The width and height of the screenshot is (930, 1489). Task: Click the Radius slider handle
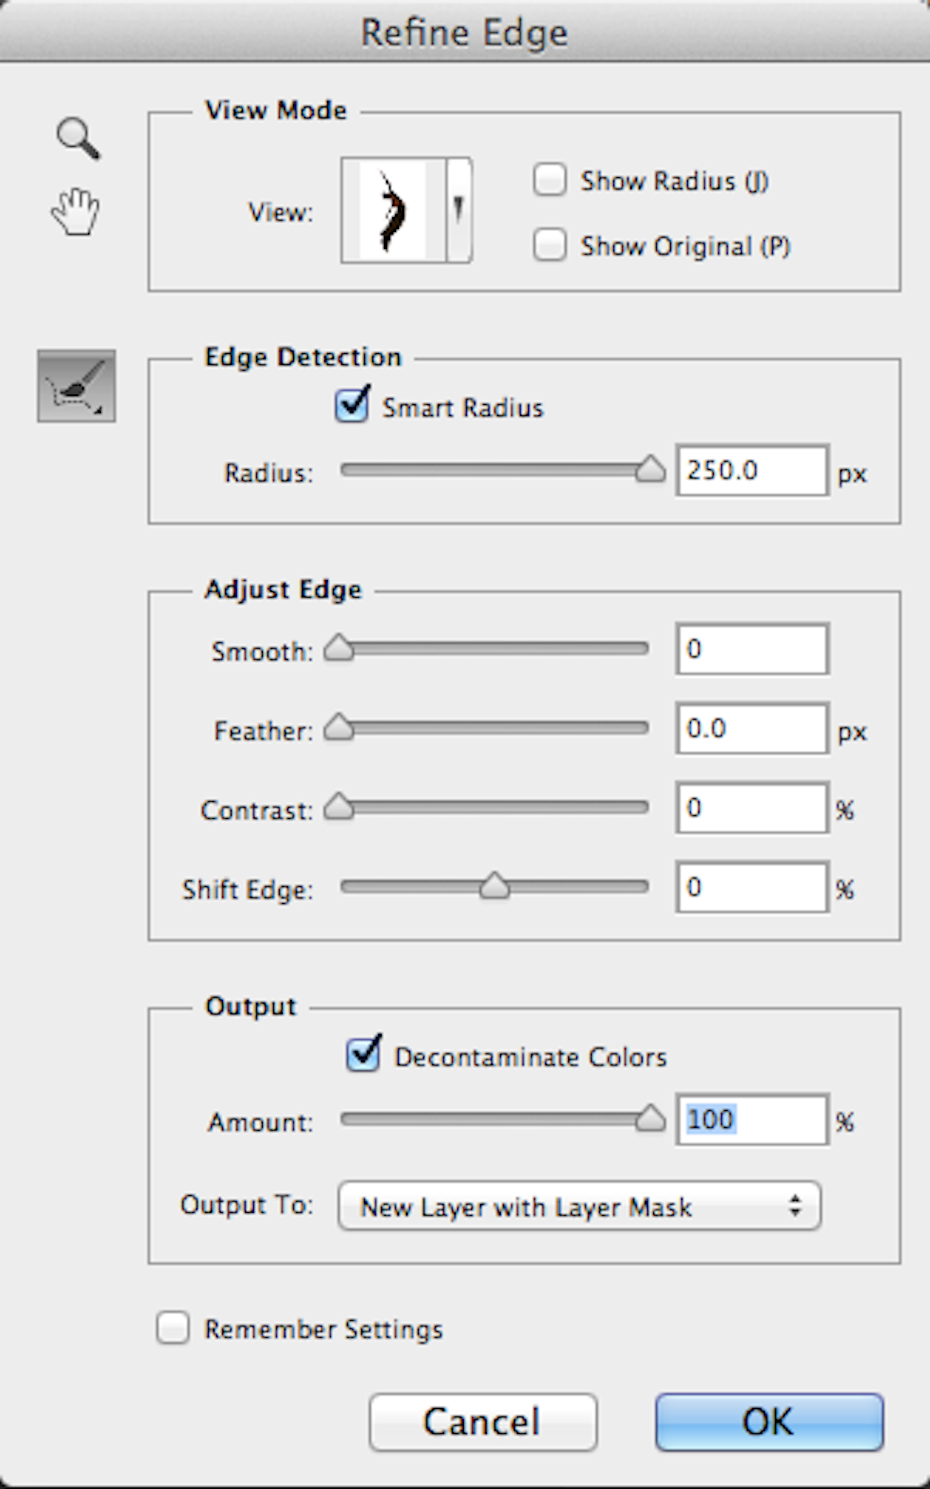coord(650,468)
